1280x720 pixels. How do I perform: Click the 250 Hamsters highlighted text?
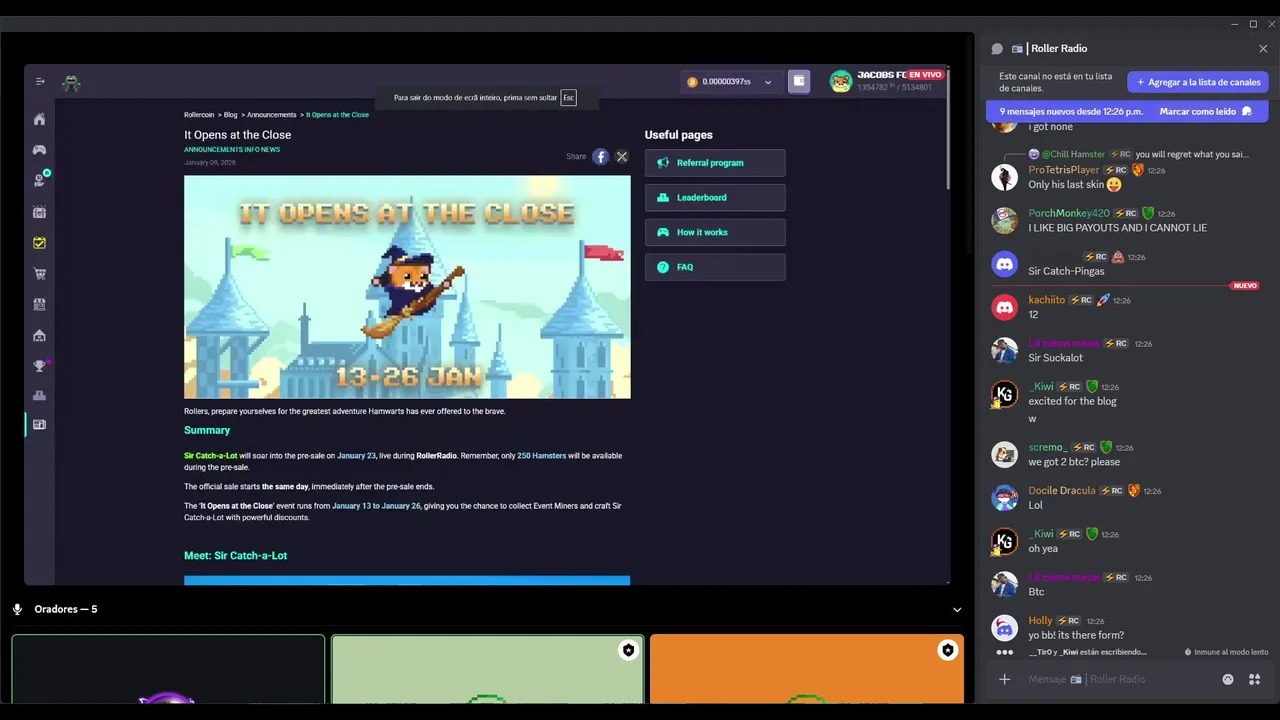click(541, 456)
